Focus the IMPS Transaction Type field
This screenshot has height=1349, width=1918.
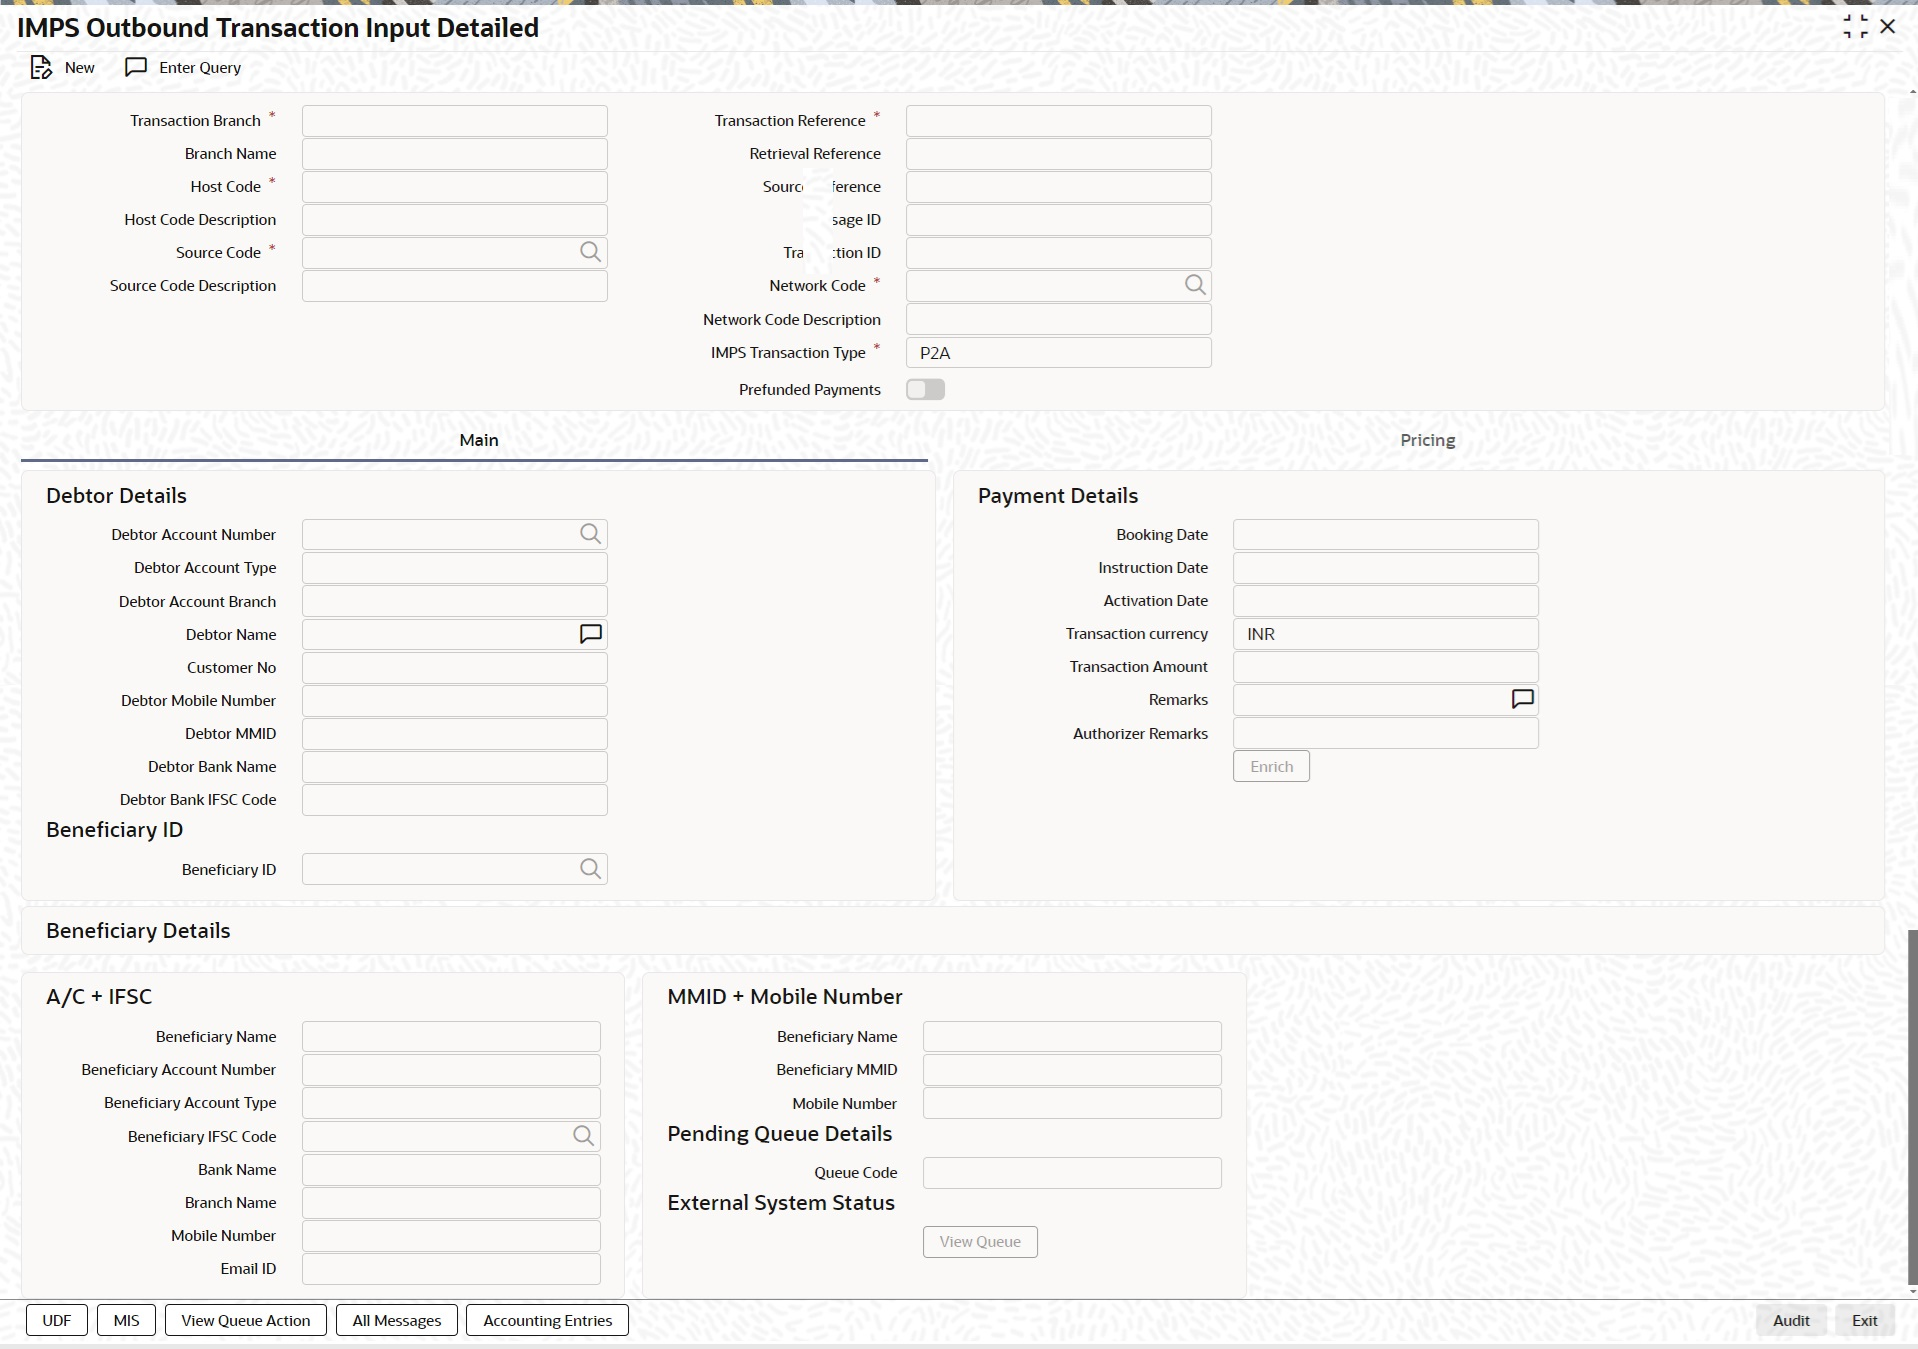tap(1059, 352)
